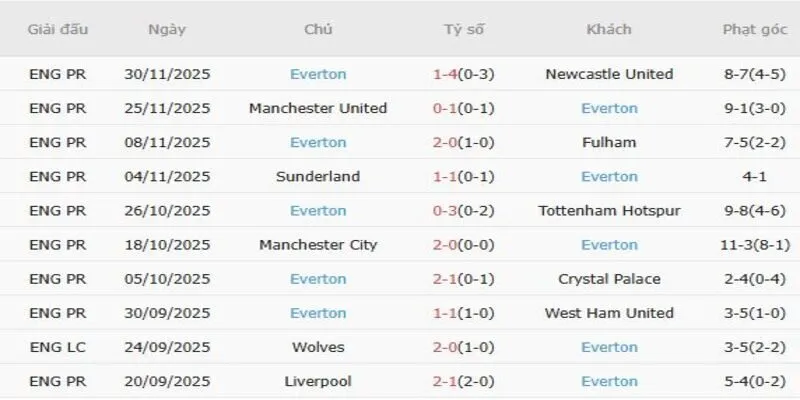Click the West Ham United link
Image resolution: width=800 pixels, height=400 pixels.
[609, 313]
